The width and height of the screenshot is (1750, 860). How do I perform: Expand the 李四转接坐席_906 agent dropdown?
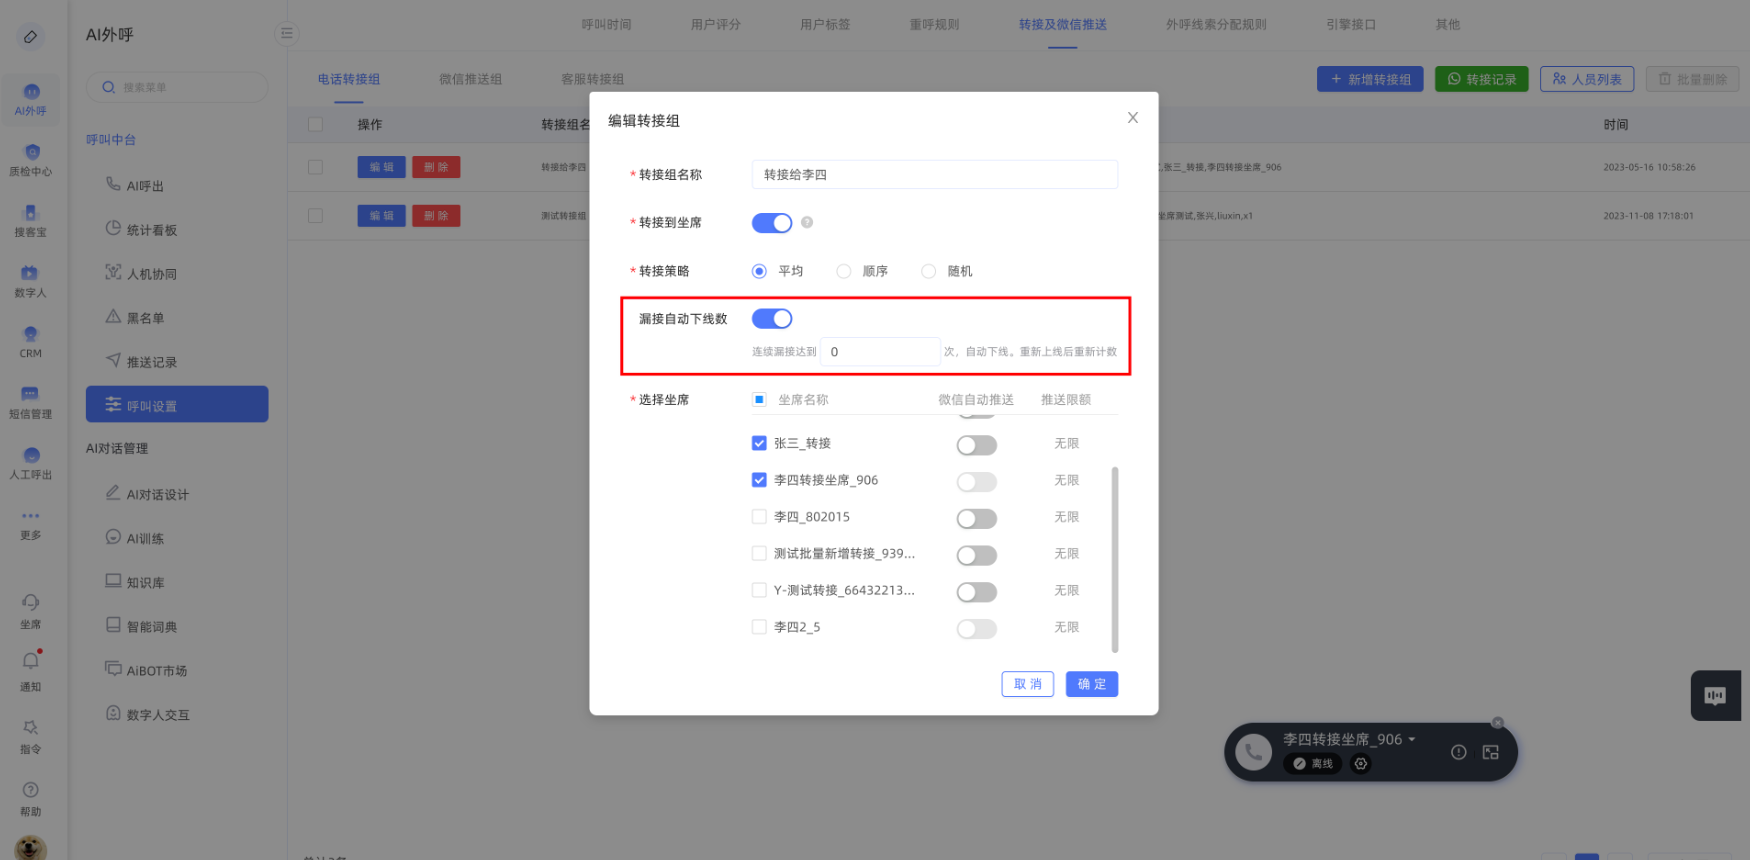click(x=1411, y=740)
